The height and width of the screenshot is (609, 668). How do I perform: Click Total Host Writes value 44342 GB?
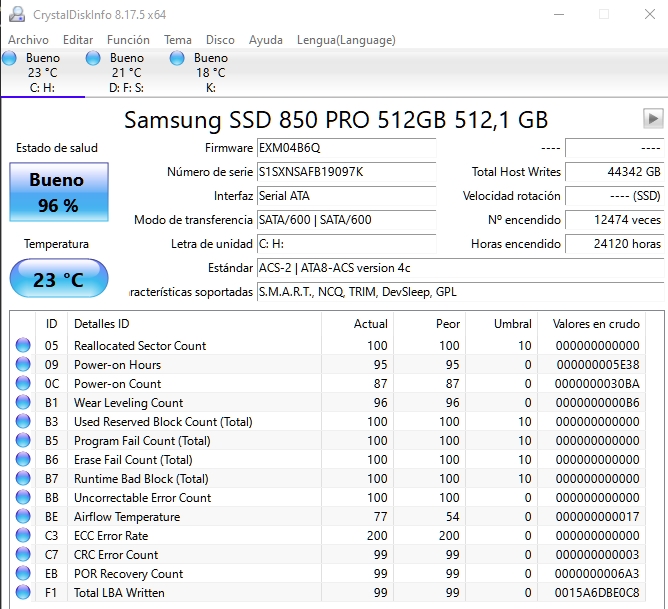pos(614,172)
